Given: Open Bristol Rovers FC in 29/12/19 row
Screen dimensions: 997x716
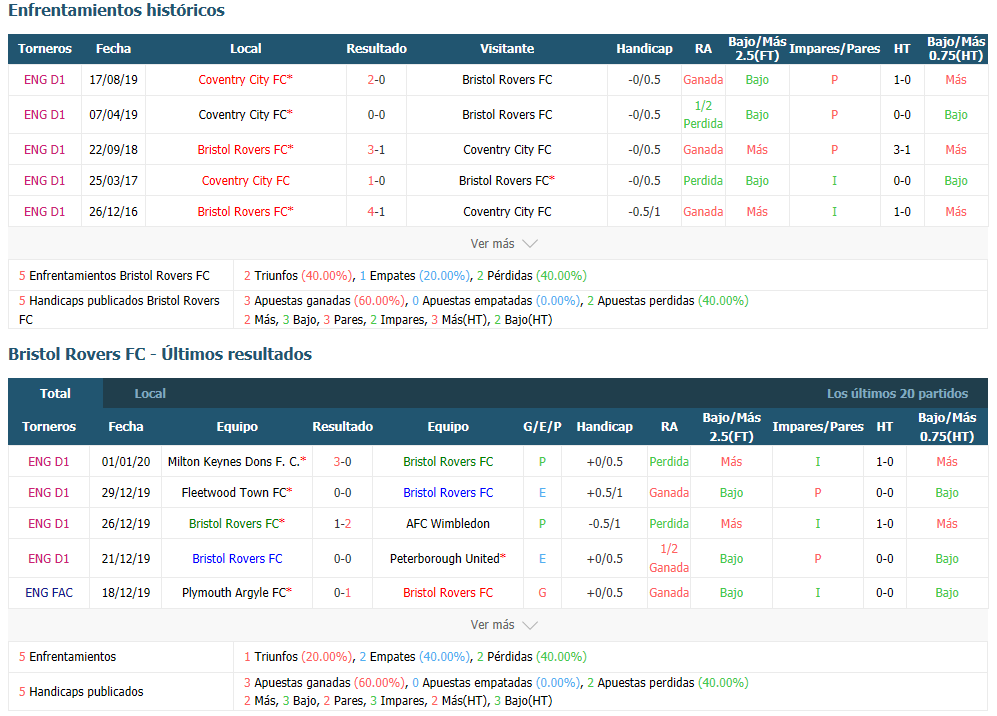Looking at the screenshot, I should 448,493.
